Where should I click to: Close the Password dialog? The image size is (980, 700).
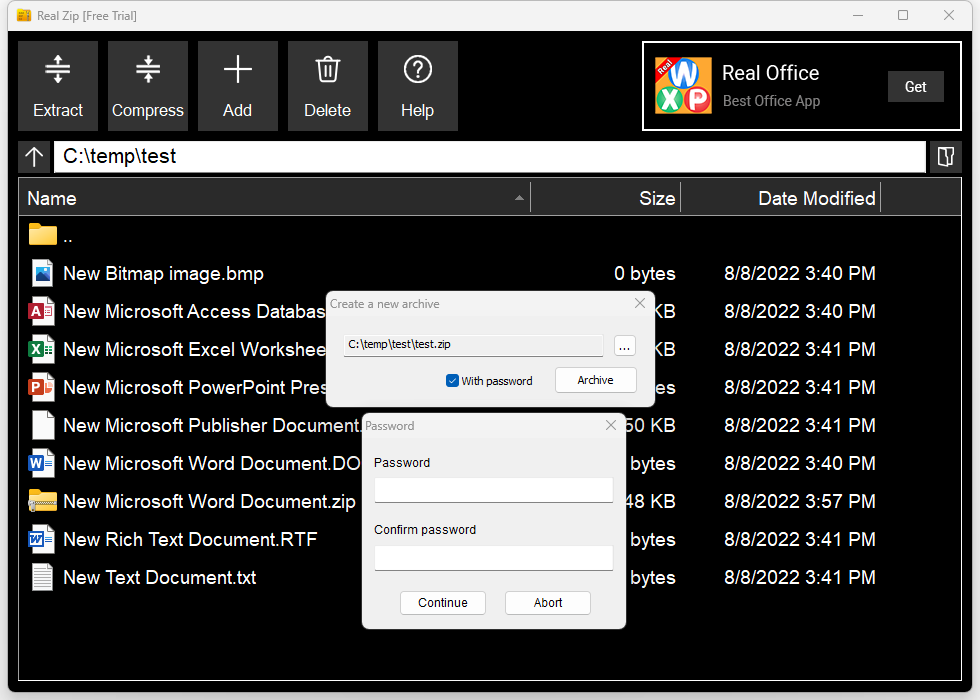point(611,426)
